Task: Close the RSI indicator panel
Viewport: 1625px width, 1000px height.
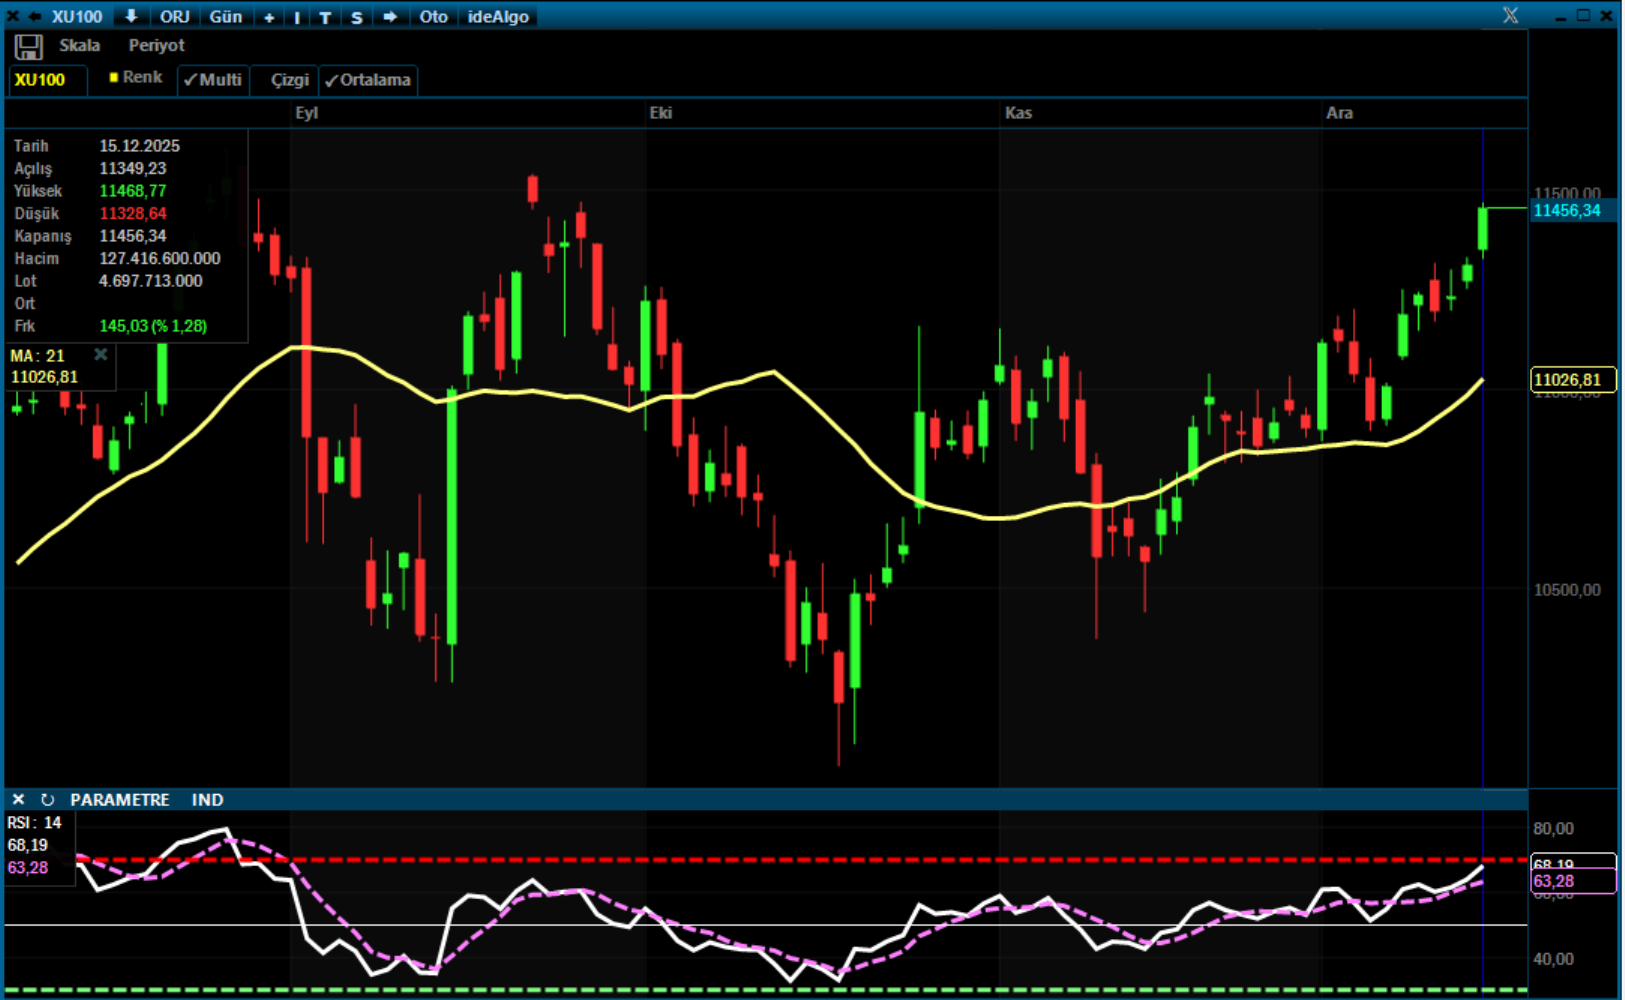Action: pos(18,800)
